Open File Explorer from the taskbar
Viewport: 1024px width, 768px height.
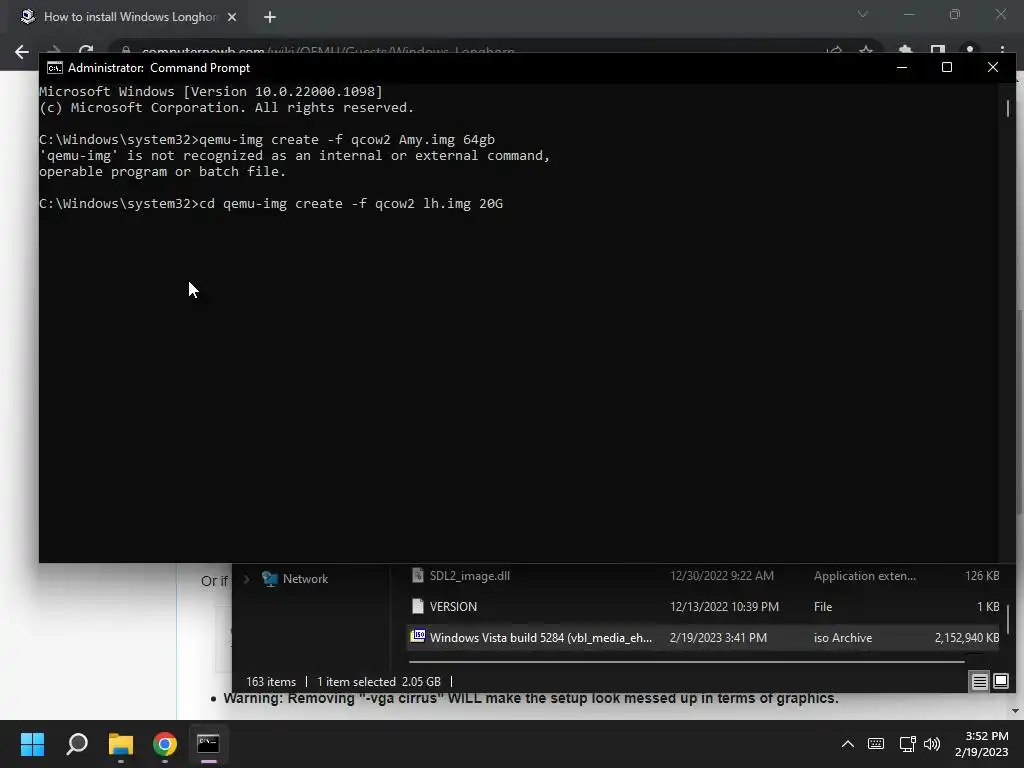point(121,744)
